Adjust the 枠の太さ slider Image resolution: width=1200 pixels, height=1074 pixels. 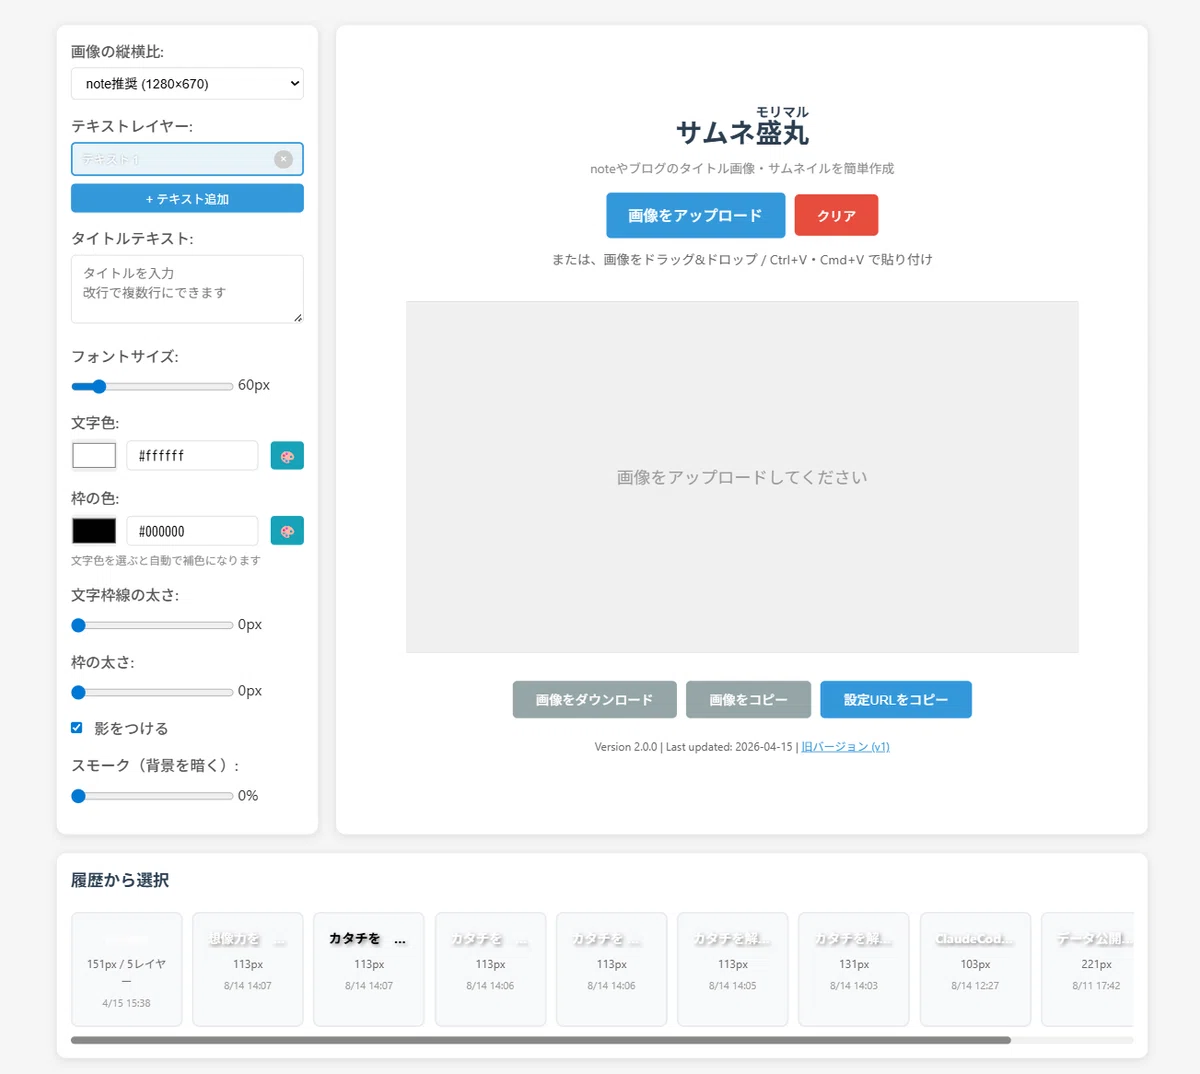(x=152, y=692)
